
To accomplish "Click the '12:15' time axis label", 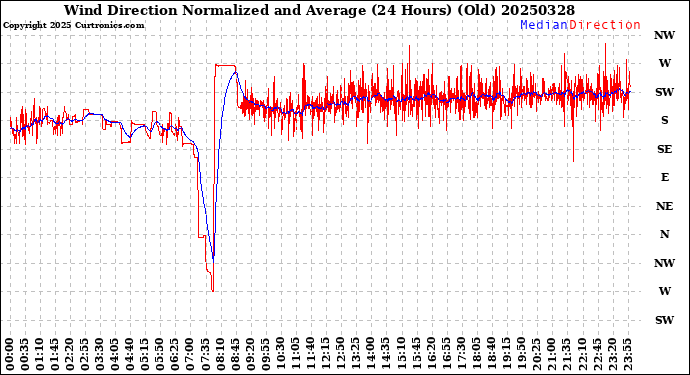I will coord(325,354).
